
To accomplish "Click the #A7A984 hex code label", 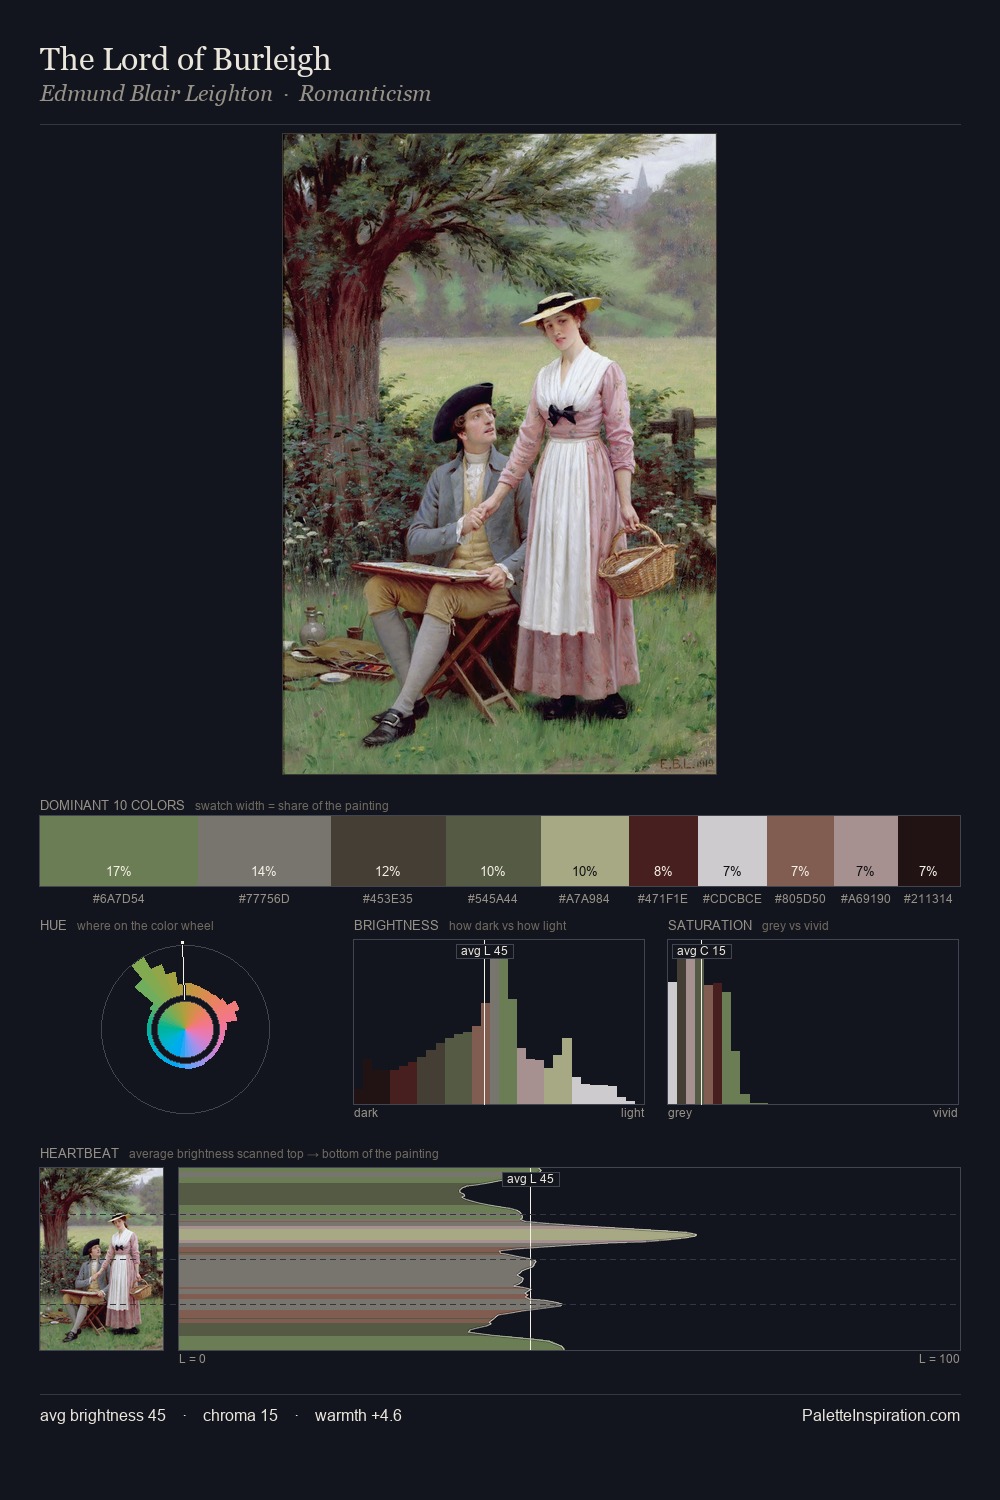I will 585,899.
